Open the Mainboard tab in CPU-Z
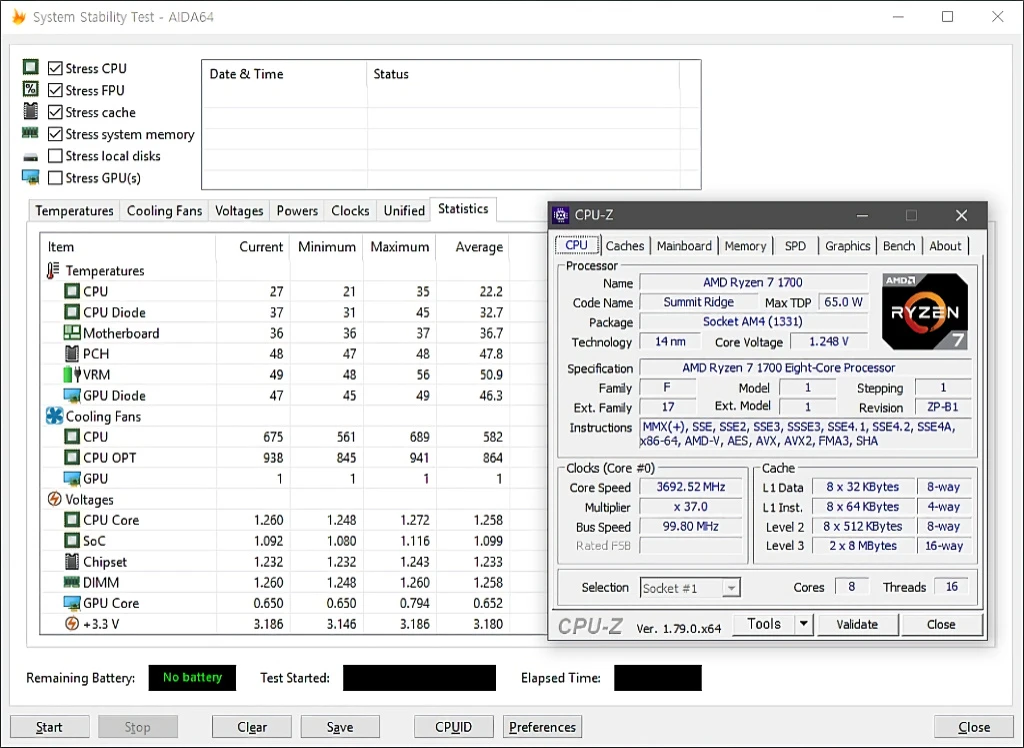This screenshot has width=1024, height=748. coord(684,246)
